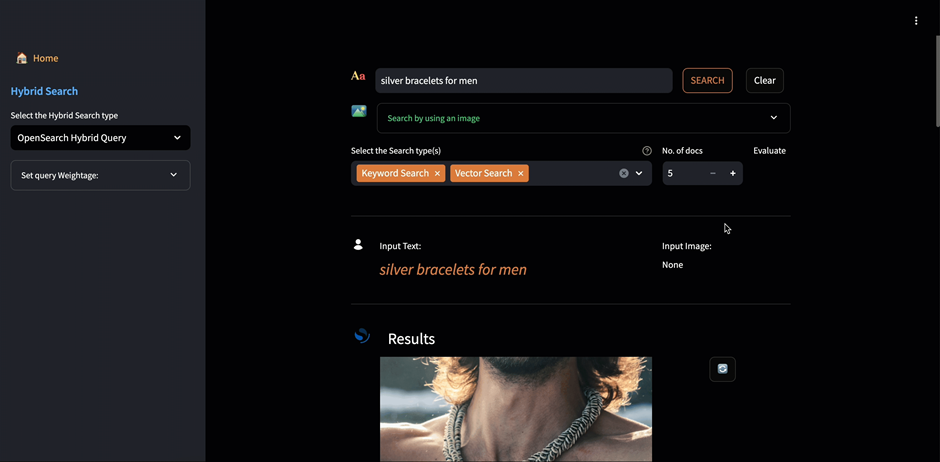Go to the Home link
The image size is (940, 462).
tap(46, 58)
